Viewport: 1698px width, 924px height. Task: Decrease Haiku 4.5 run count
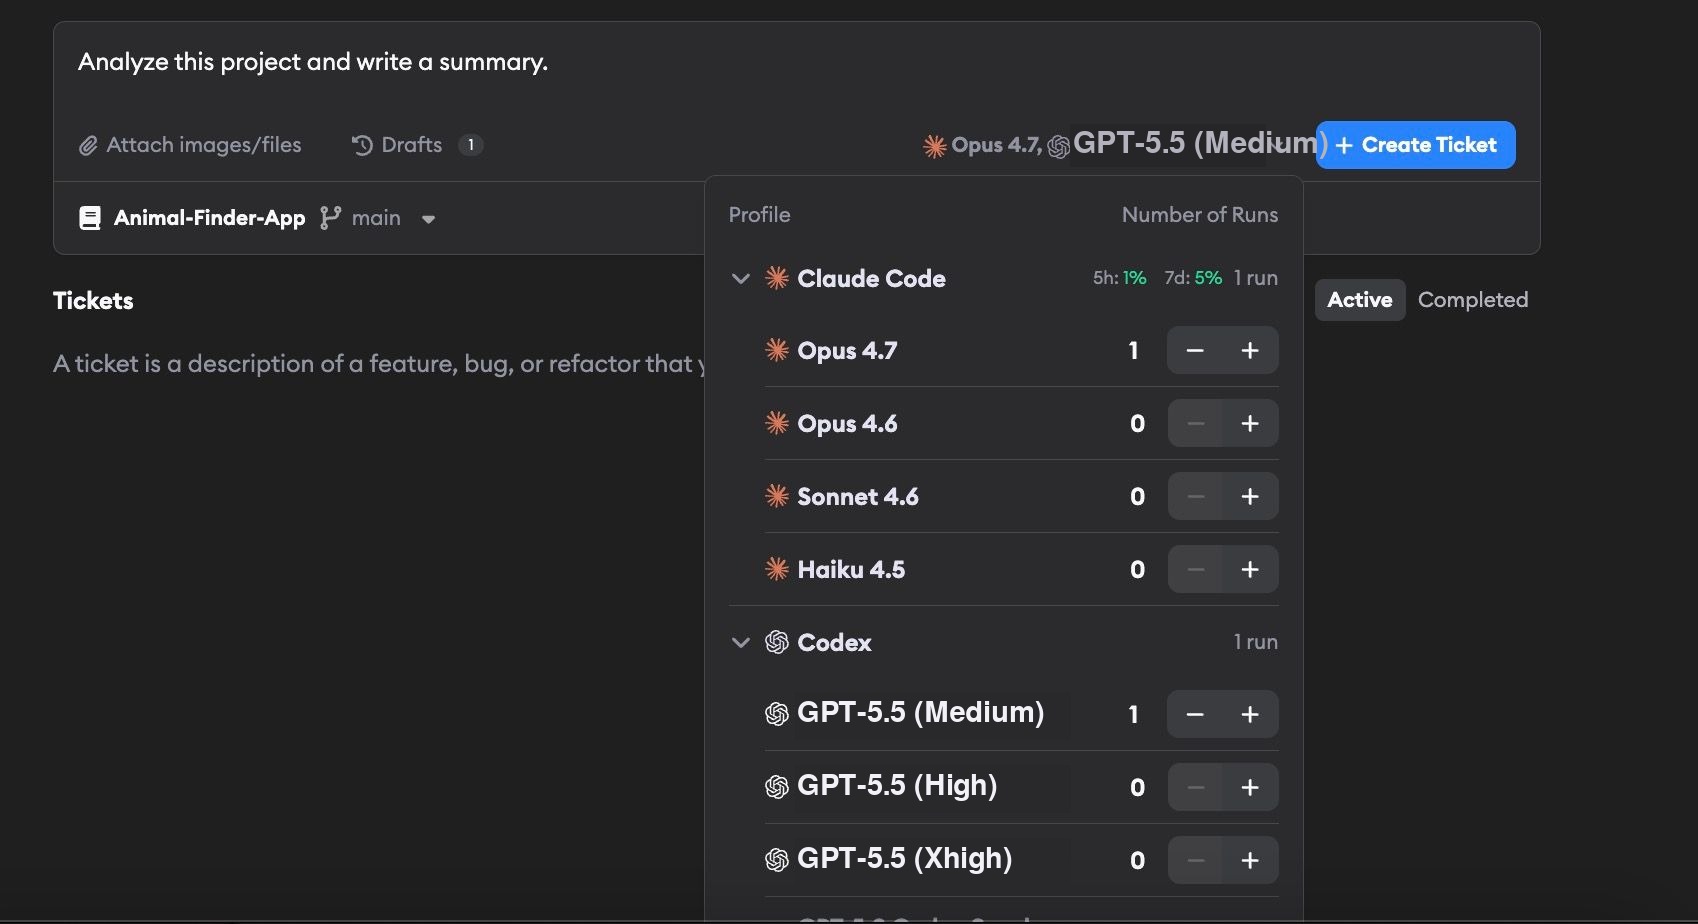tap(1195, 569)
